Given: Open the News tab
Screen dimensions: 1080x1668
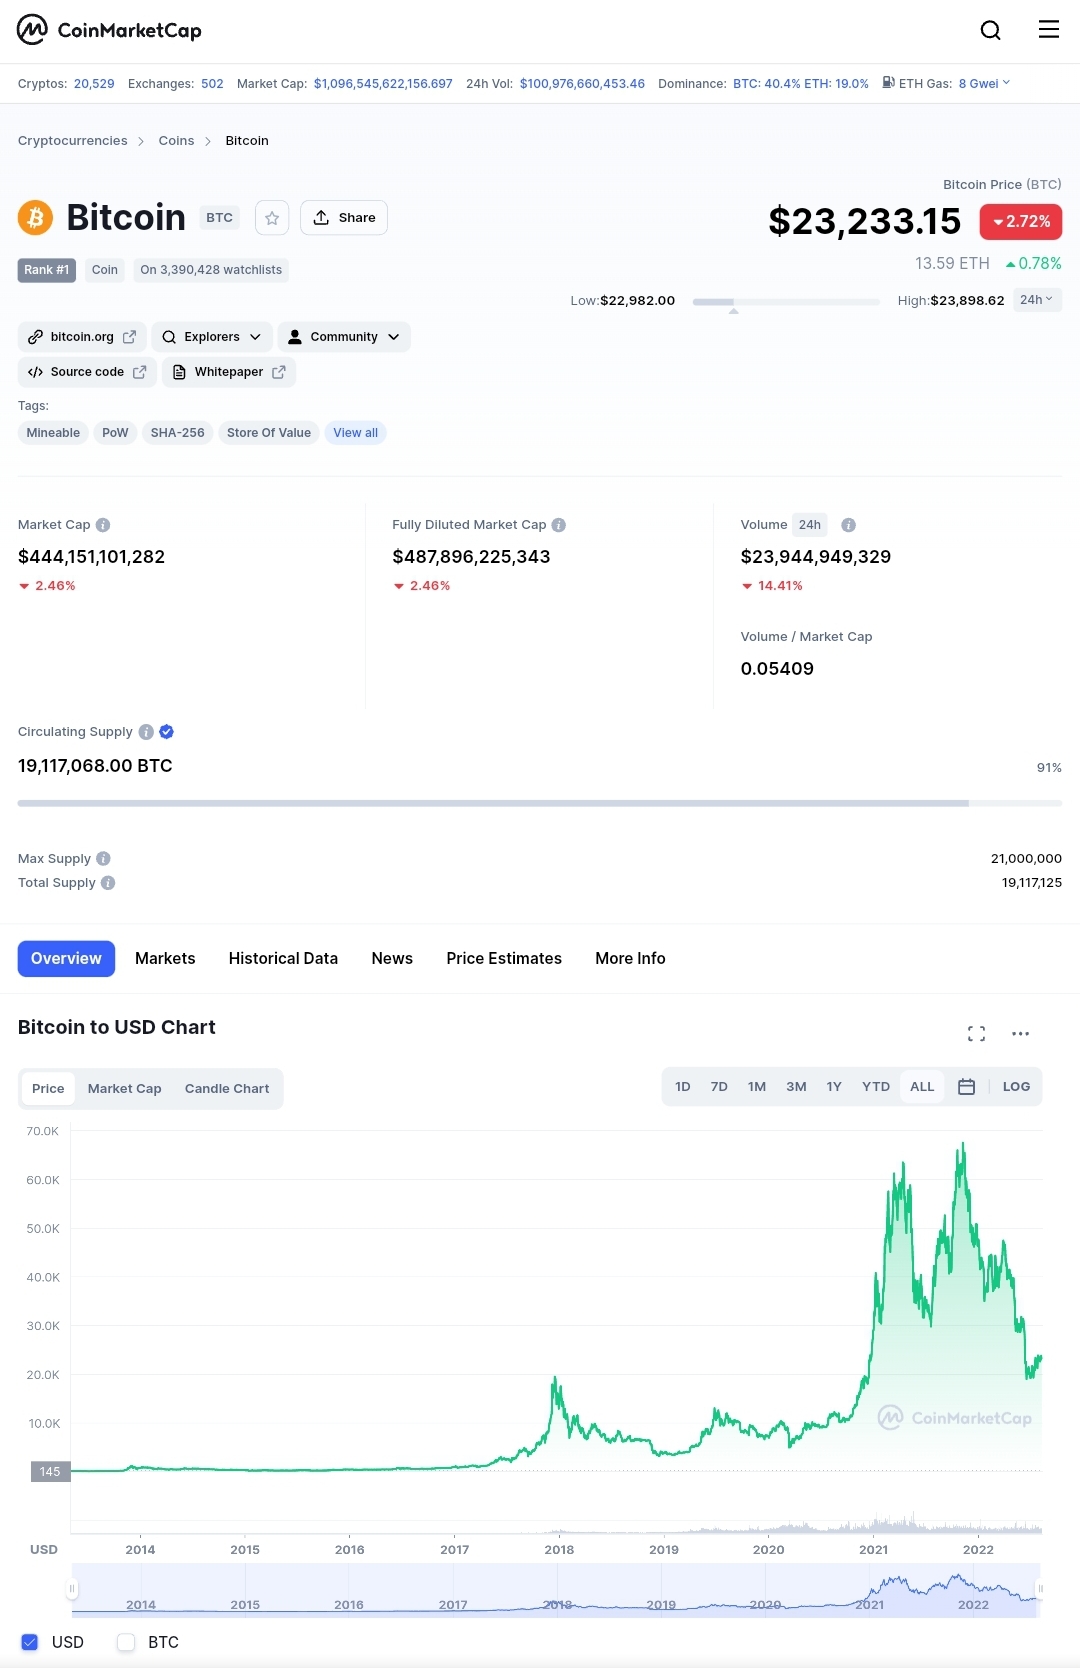Looking at the screenshot, I should pyautogui.click(x=392, y=959).
